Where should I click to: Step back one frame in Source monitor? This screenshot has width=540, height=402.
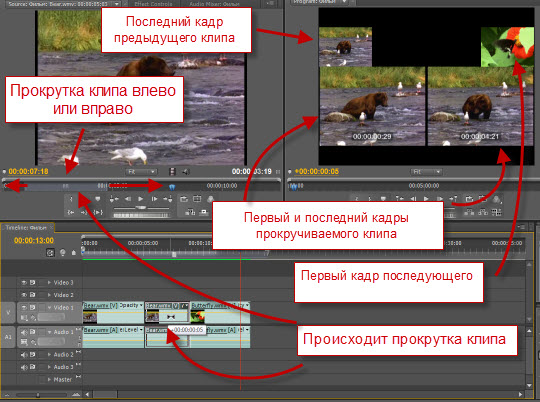click(128, 199)
